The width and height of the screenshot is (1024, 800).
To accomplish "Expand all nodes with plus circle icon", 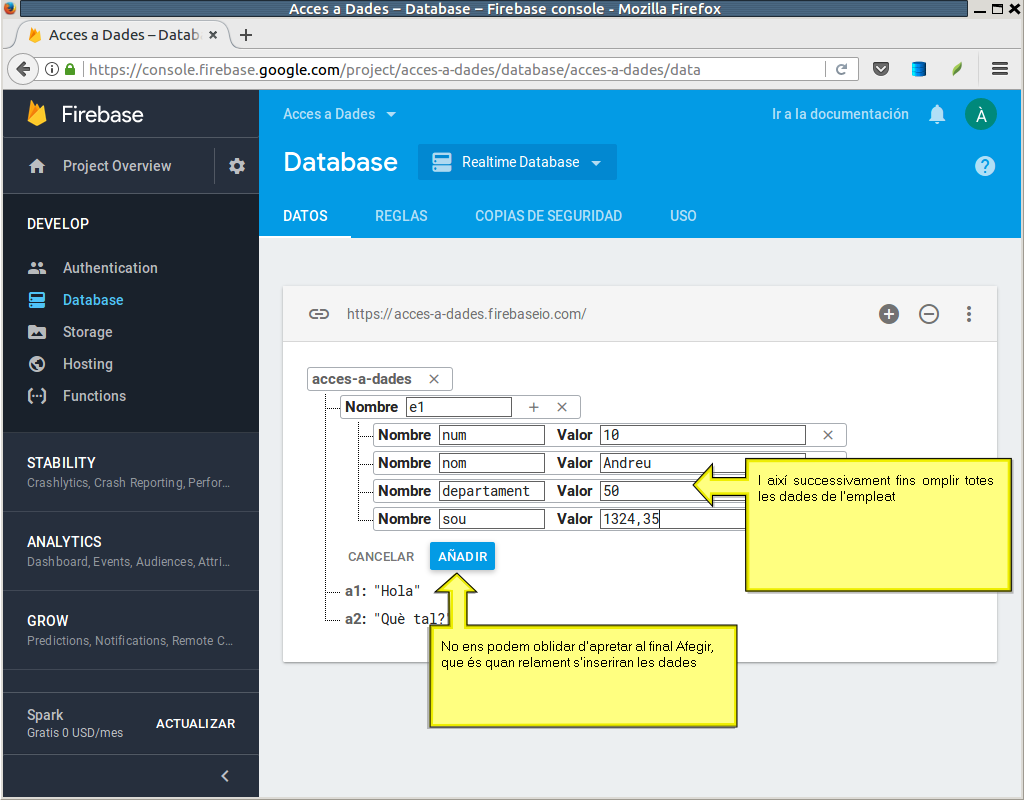I will pyautogui.click(x=889, y=314).
